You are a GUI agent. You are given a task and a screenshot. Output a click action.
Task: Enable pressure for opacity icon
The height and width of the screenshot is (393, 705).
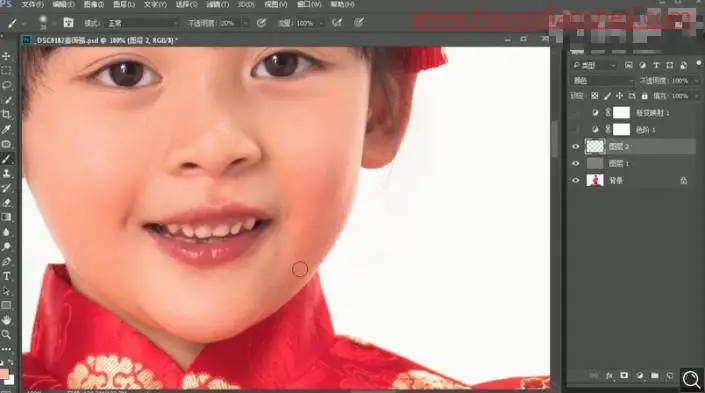click(x=261, y=22)
